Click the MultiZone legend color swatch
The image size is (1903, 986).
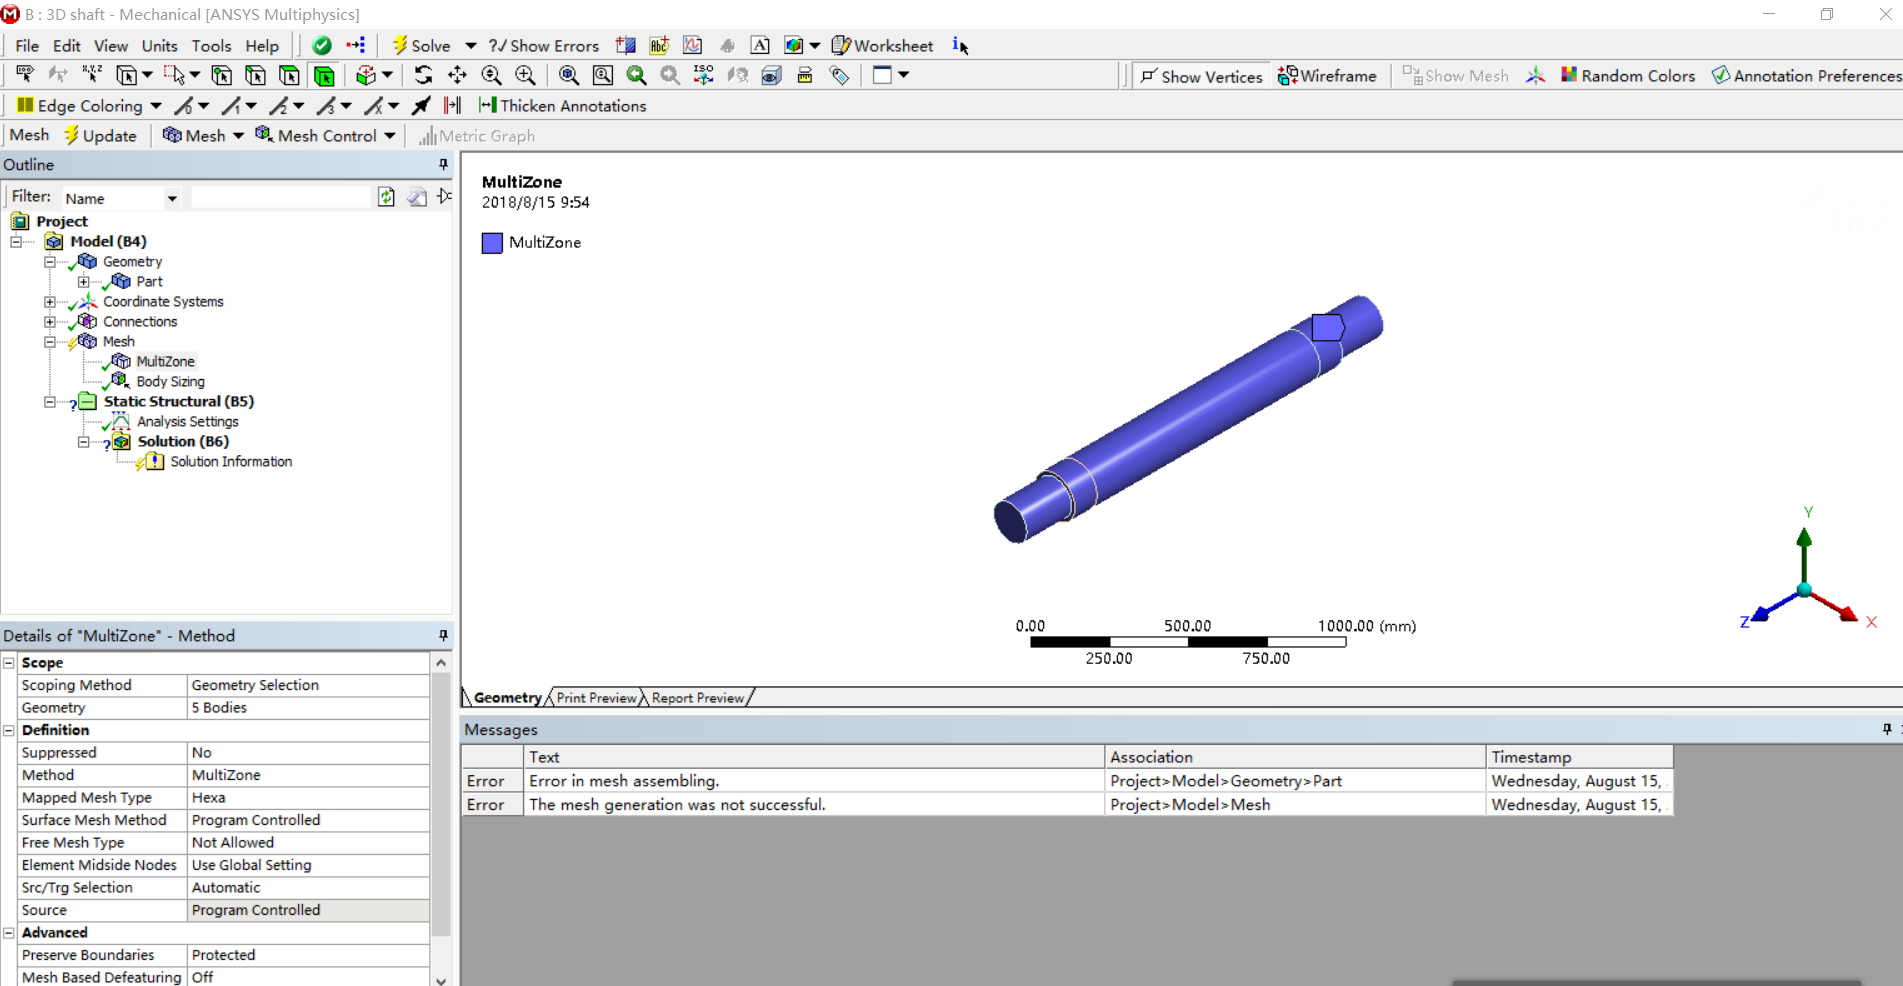(x=492, y=243)
